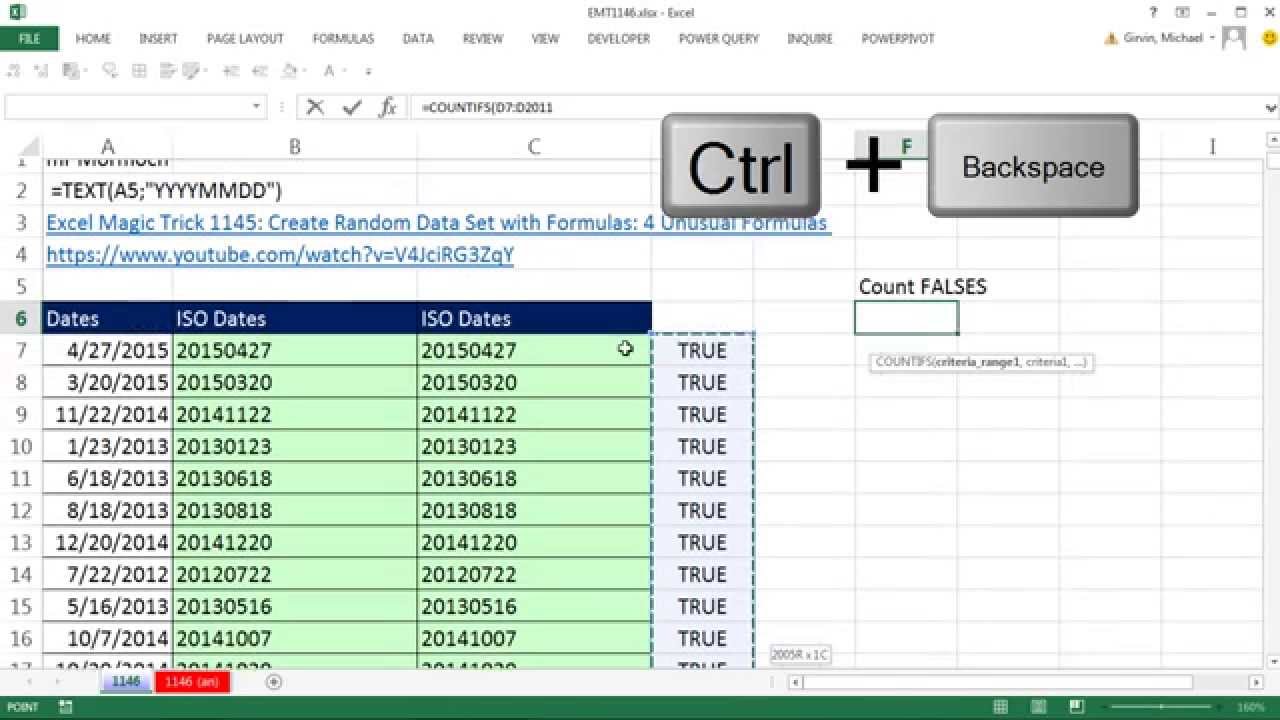Screen dimensions: 1280x720
Task: Click cell containing 11/22/2014
Action: 108,414
